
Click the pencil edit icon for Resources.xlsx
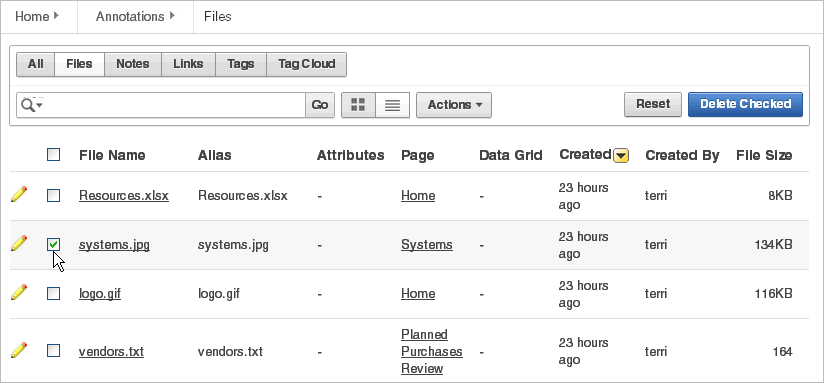[x=19, y=194]
